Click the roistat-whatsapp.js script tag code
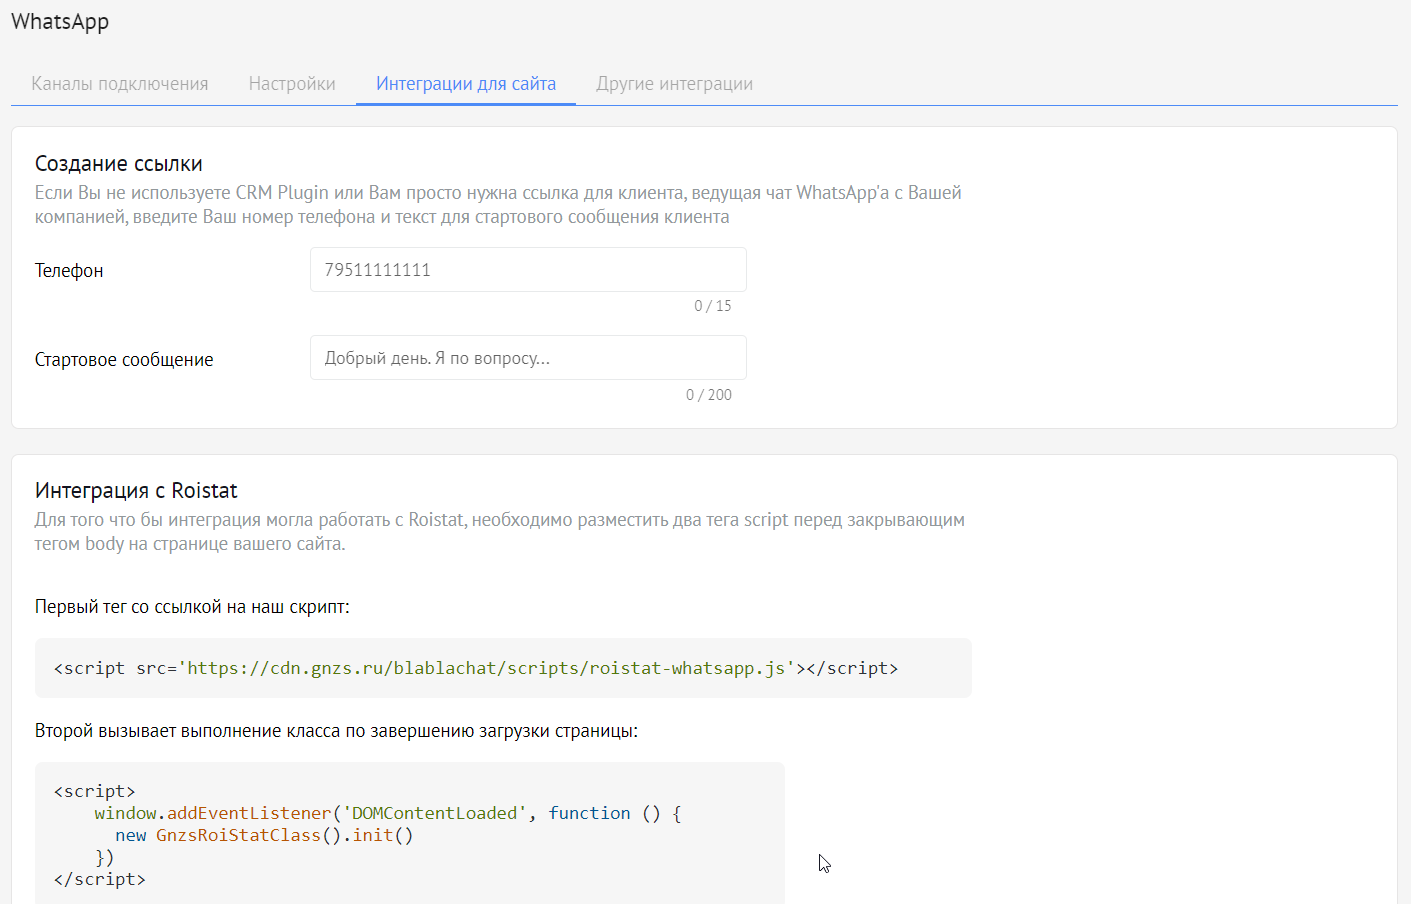 tap(476, 668)
